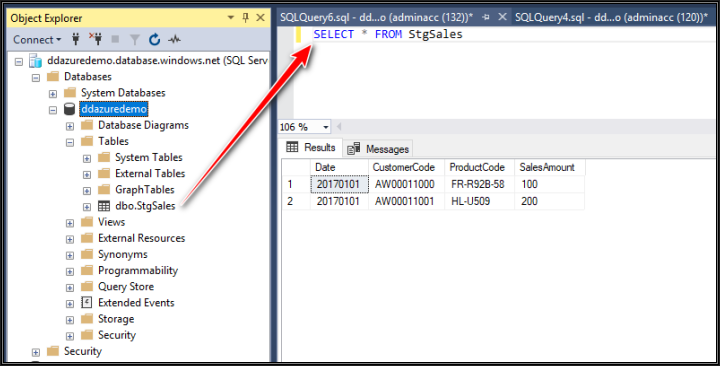Screen dimensions: 720x366
Task: Toggle auto-hide pin on Object Explorer
Action: tap(245, 18)
